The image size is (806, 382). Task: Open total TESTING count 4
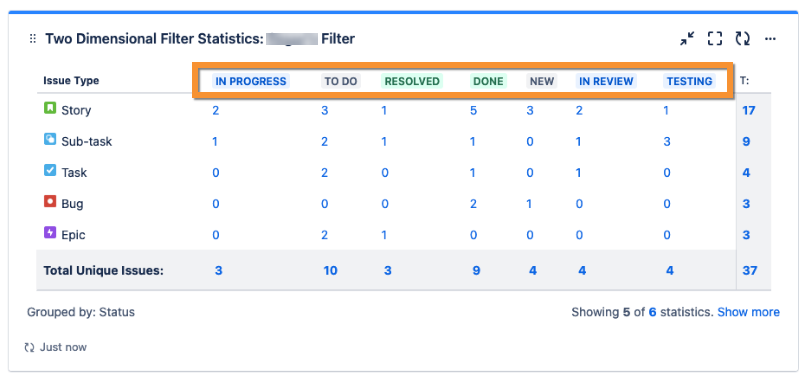[670, 270]
